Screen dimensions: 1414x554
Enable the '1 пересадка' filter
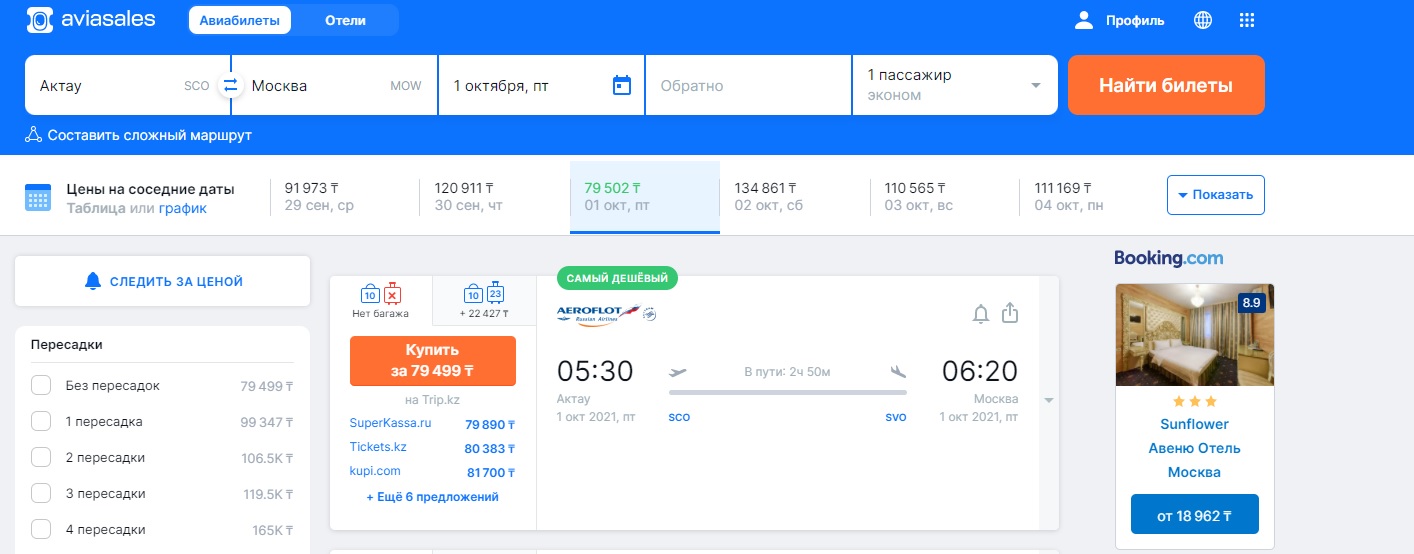pos(41,422)
